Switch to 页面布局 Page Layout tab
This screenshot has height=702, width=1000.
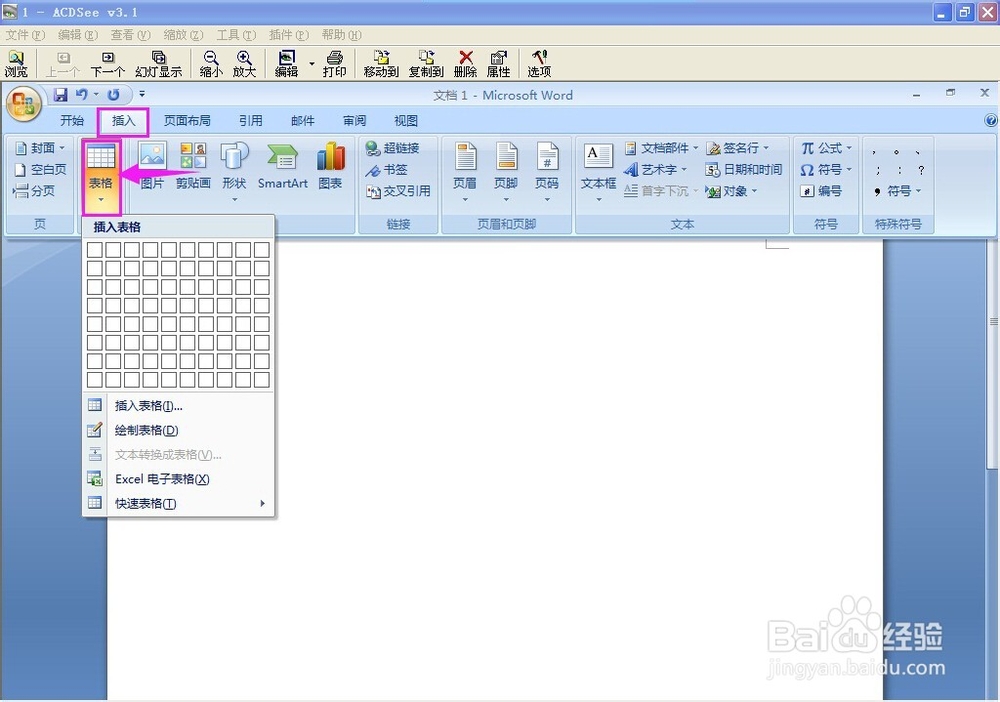(x=187, y=121)
